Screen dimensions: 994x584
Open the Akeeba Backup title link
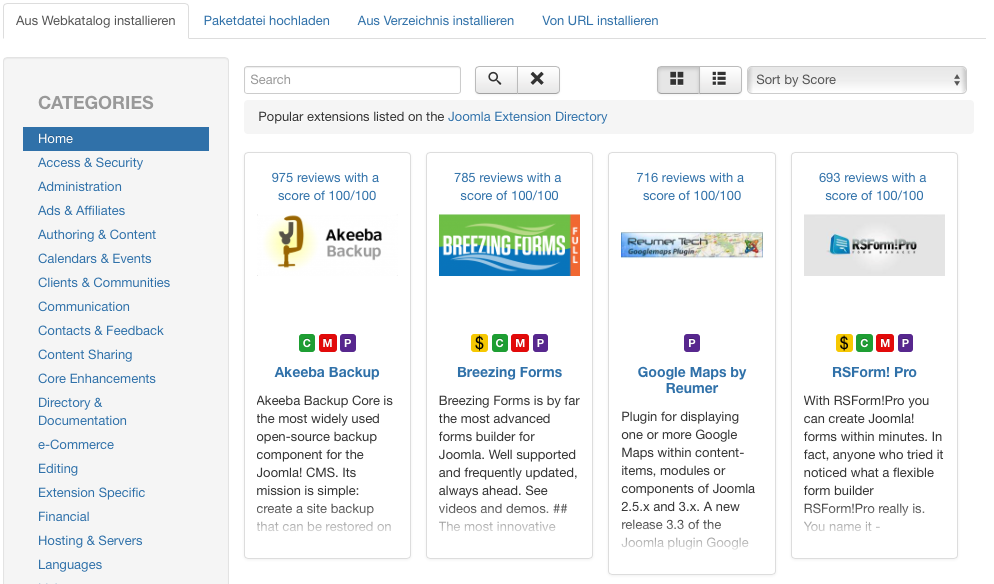pos(327,373)
